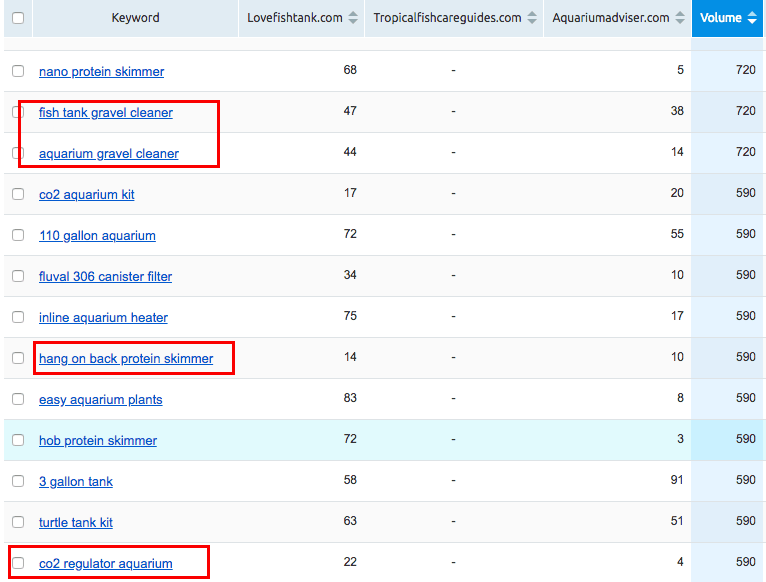Check the box for nano protein skimmer
The height and width of the screenshot is (582, 766).
pyautogui.click(x=18, y=71)
